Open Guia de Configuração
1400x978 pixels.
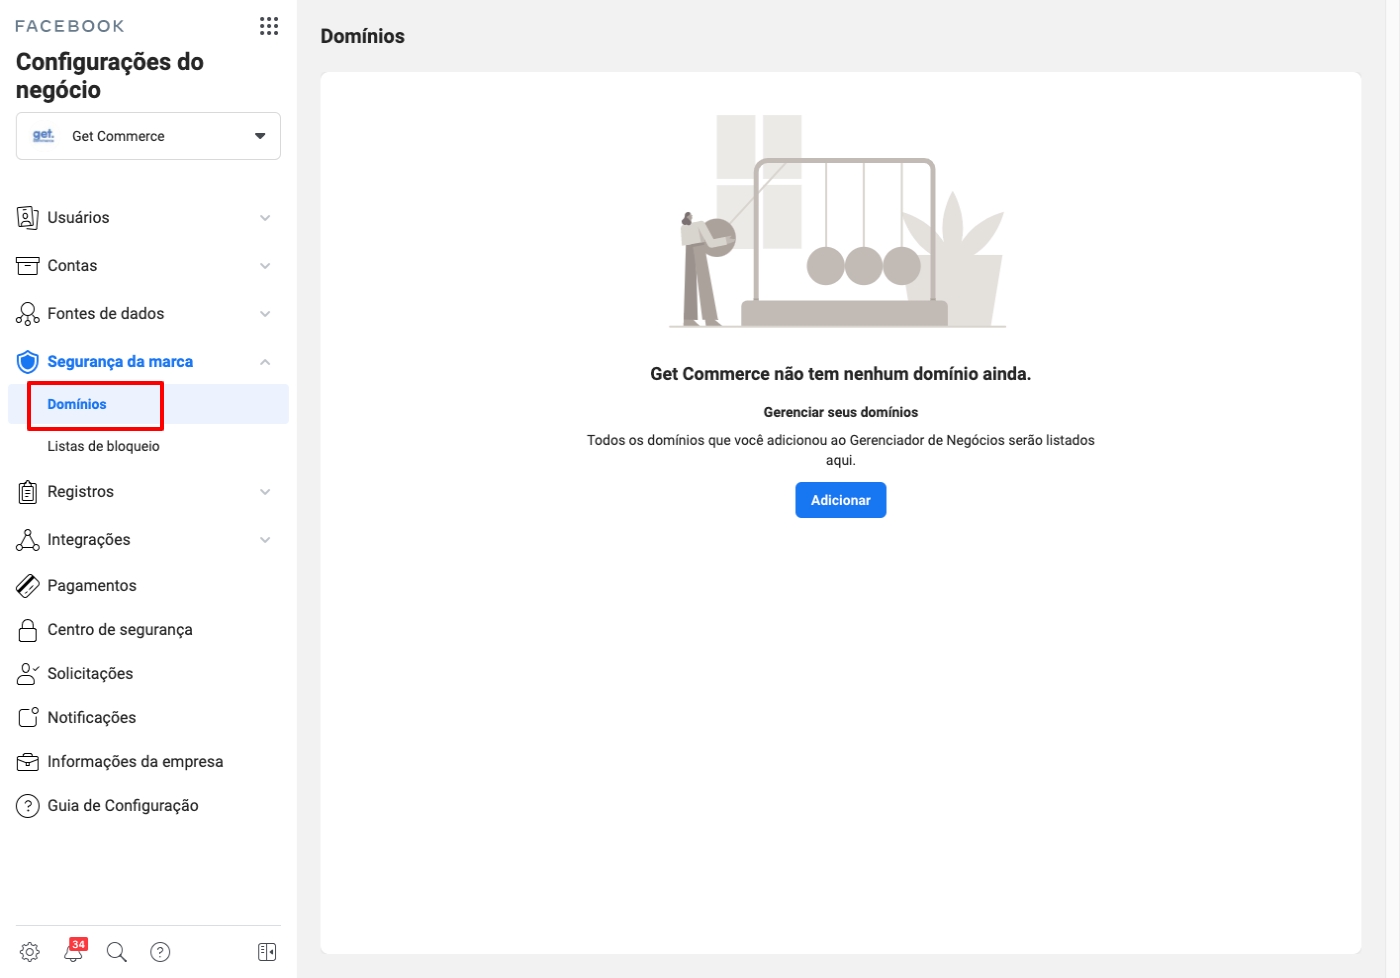pyautogui.click(x=122, y=806)
